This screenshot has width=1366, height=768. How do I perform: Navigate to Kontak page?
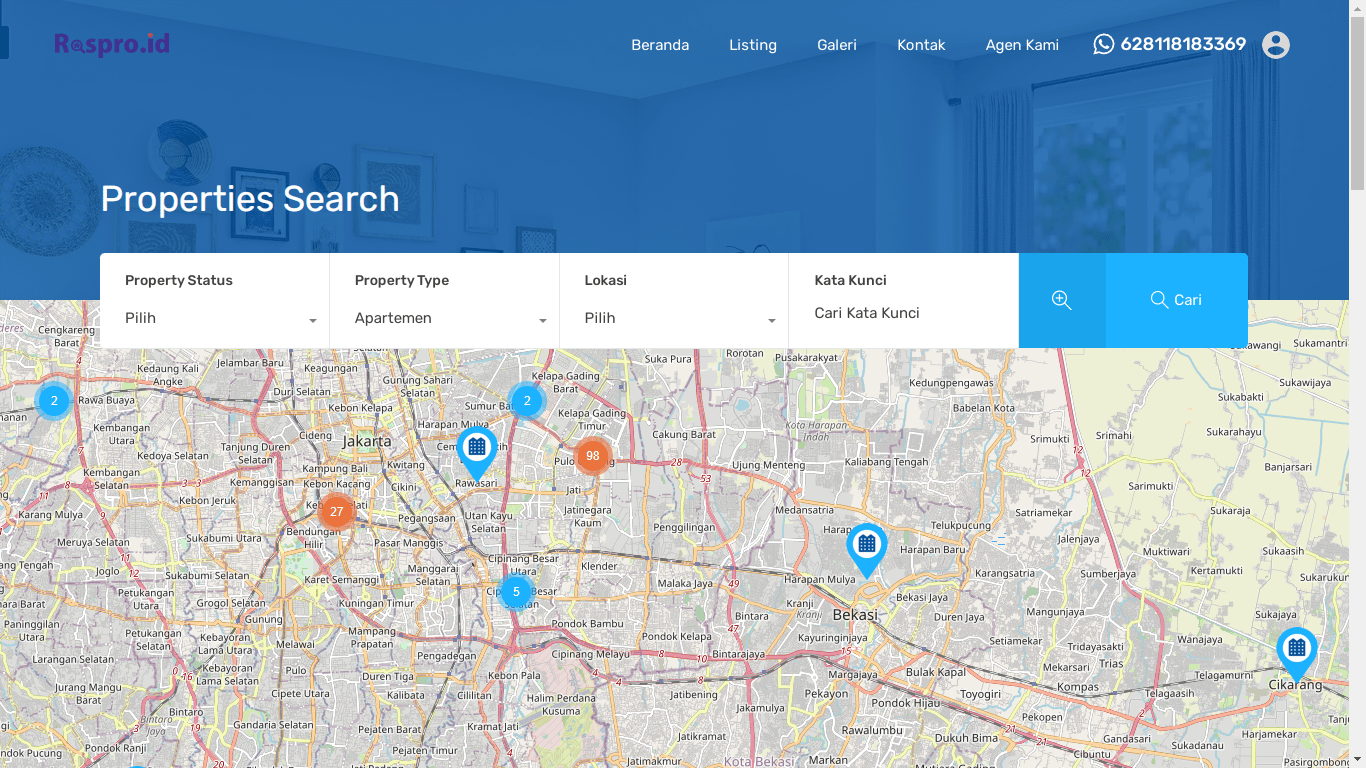[x=921, y=45]
